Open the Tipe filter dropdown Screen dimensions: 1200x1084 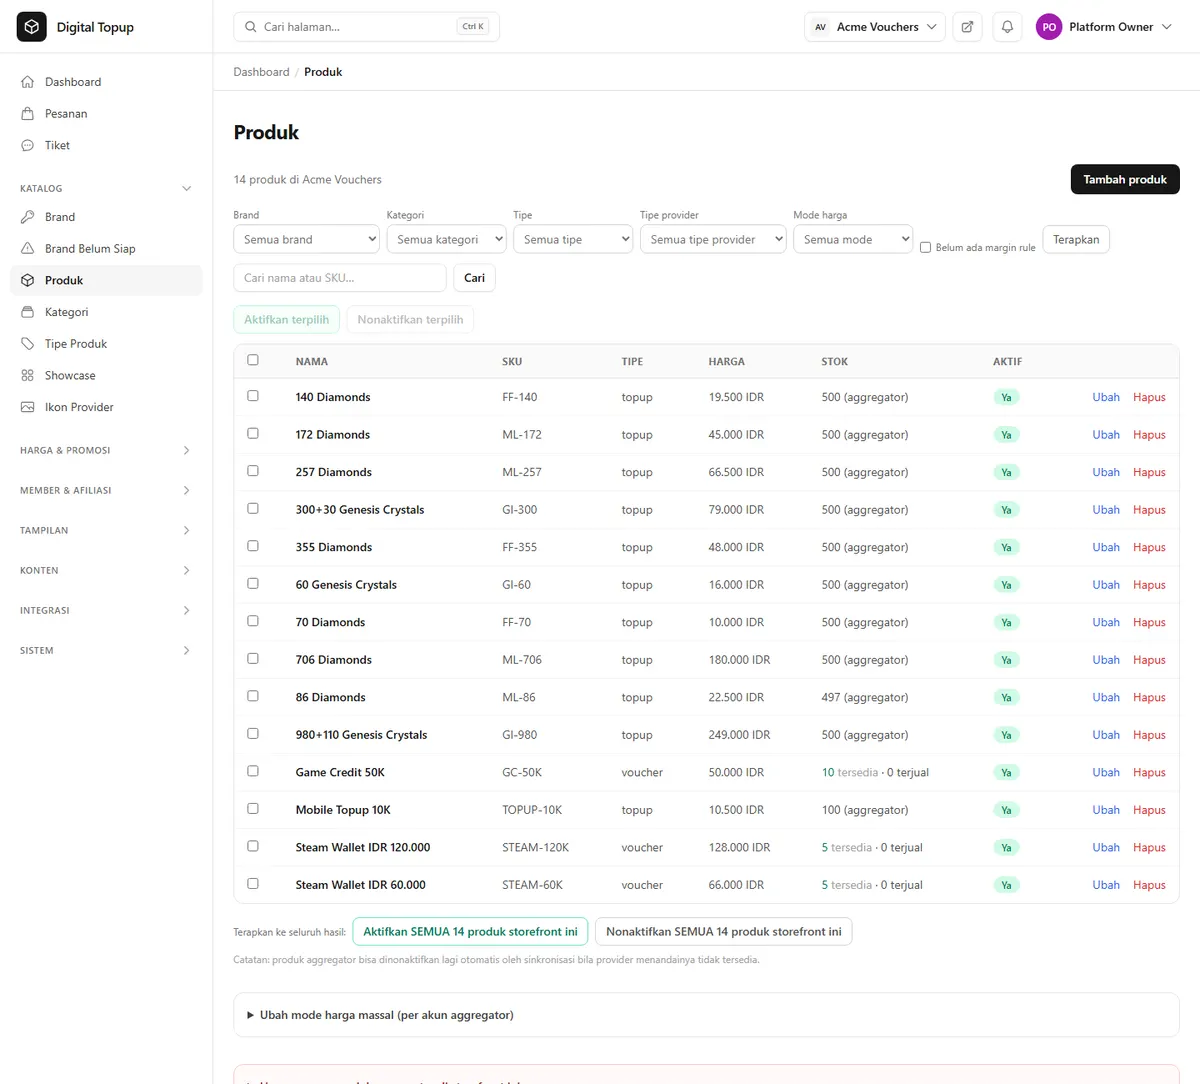coord(573,239)
